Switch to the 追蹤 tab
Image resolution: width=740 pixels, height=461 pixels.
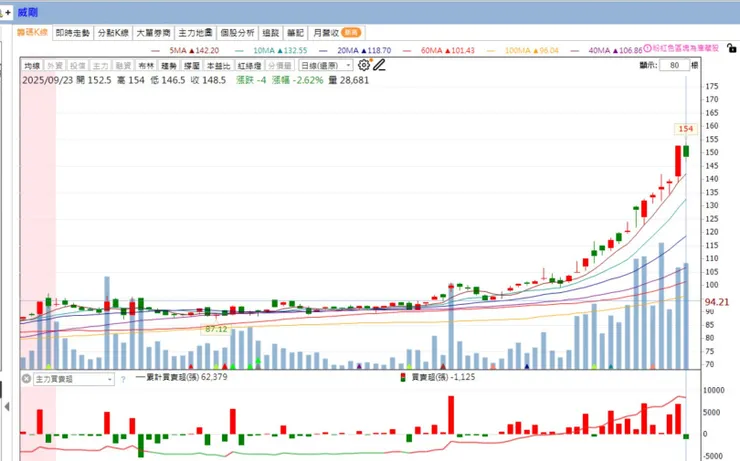tap(271, 33)
